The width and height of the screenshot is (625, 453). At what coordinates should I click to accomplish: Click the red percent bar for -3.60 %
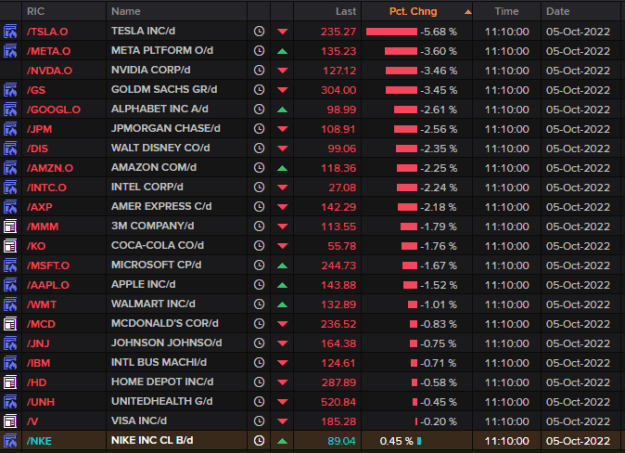(401, 51)
